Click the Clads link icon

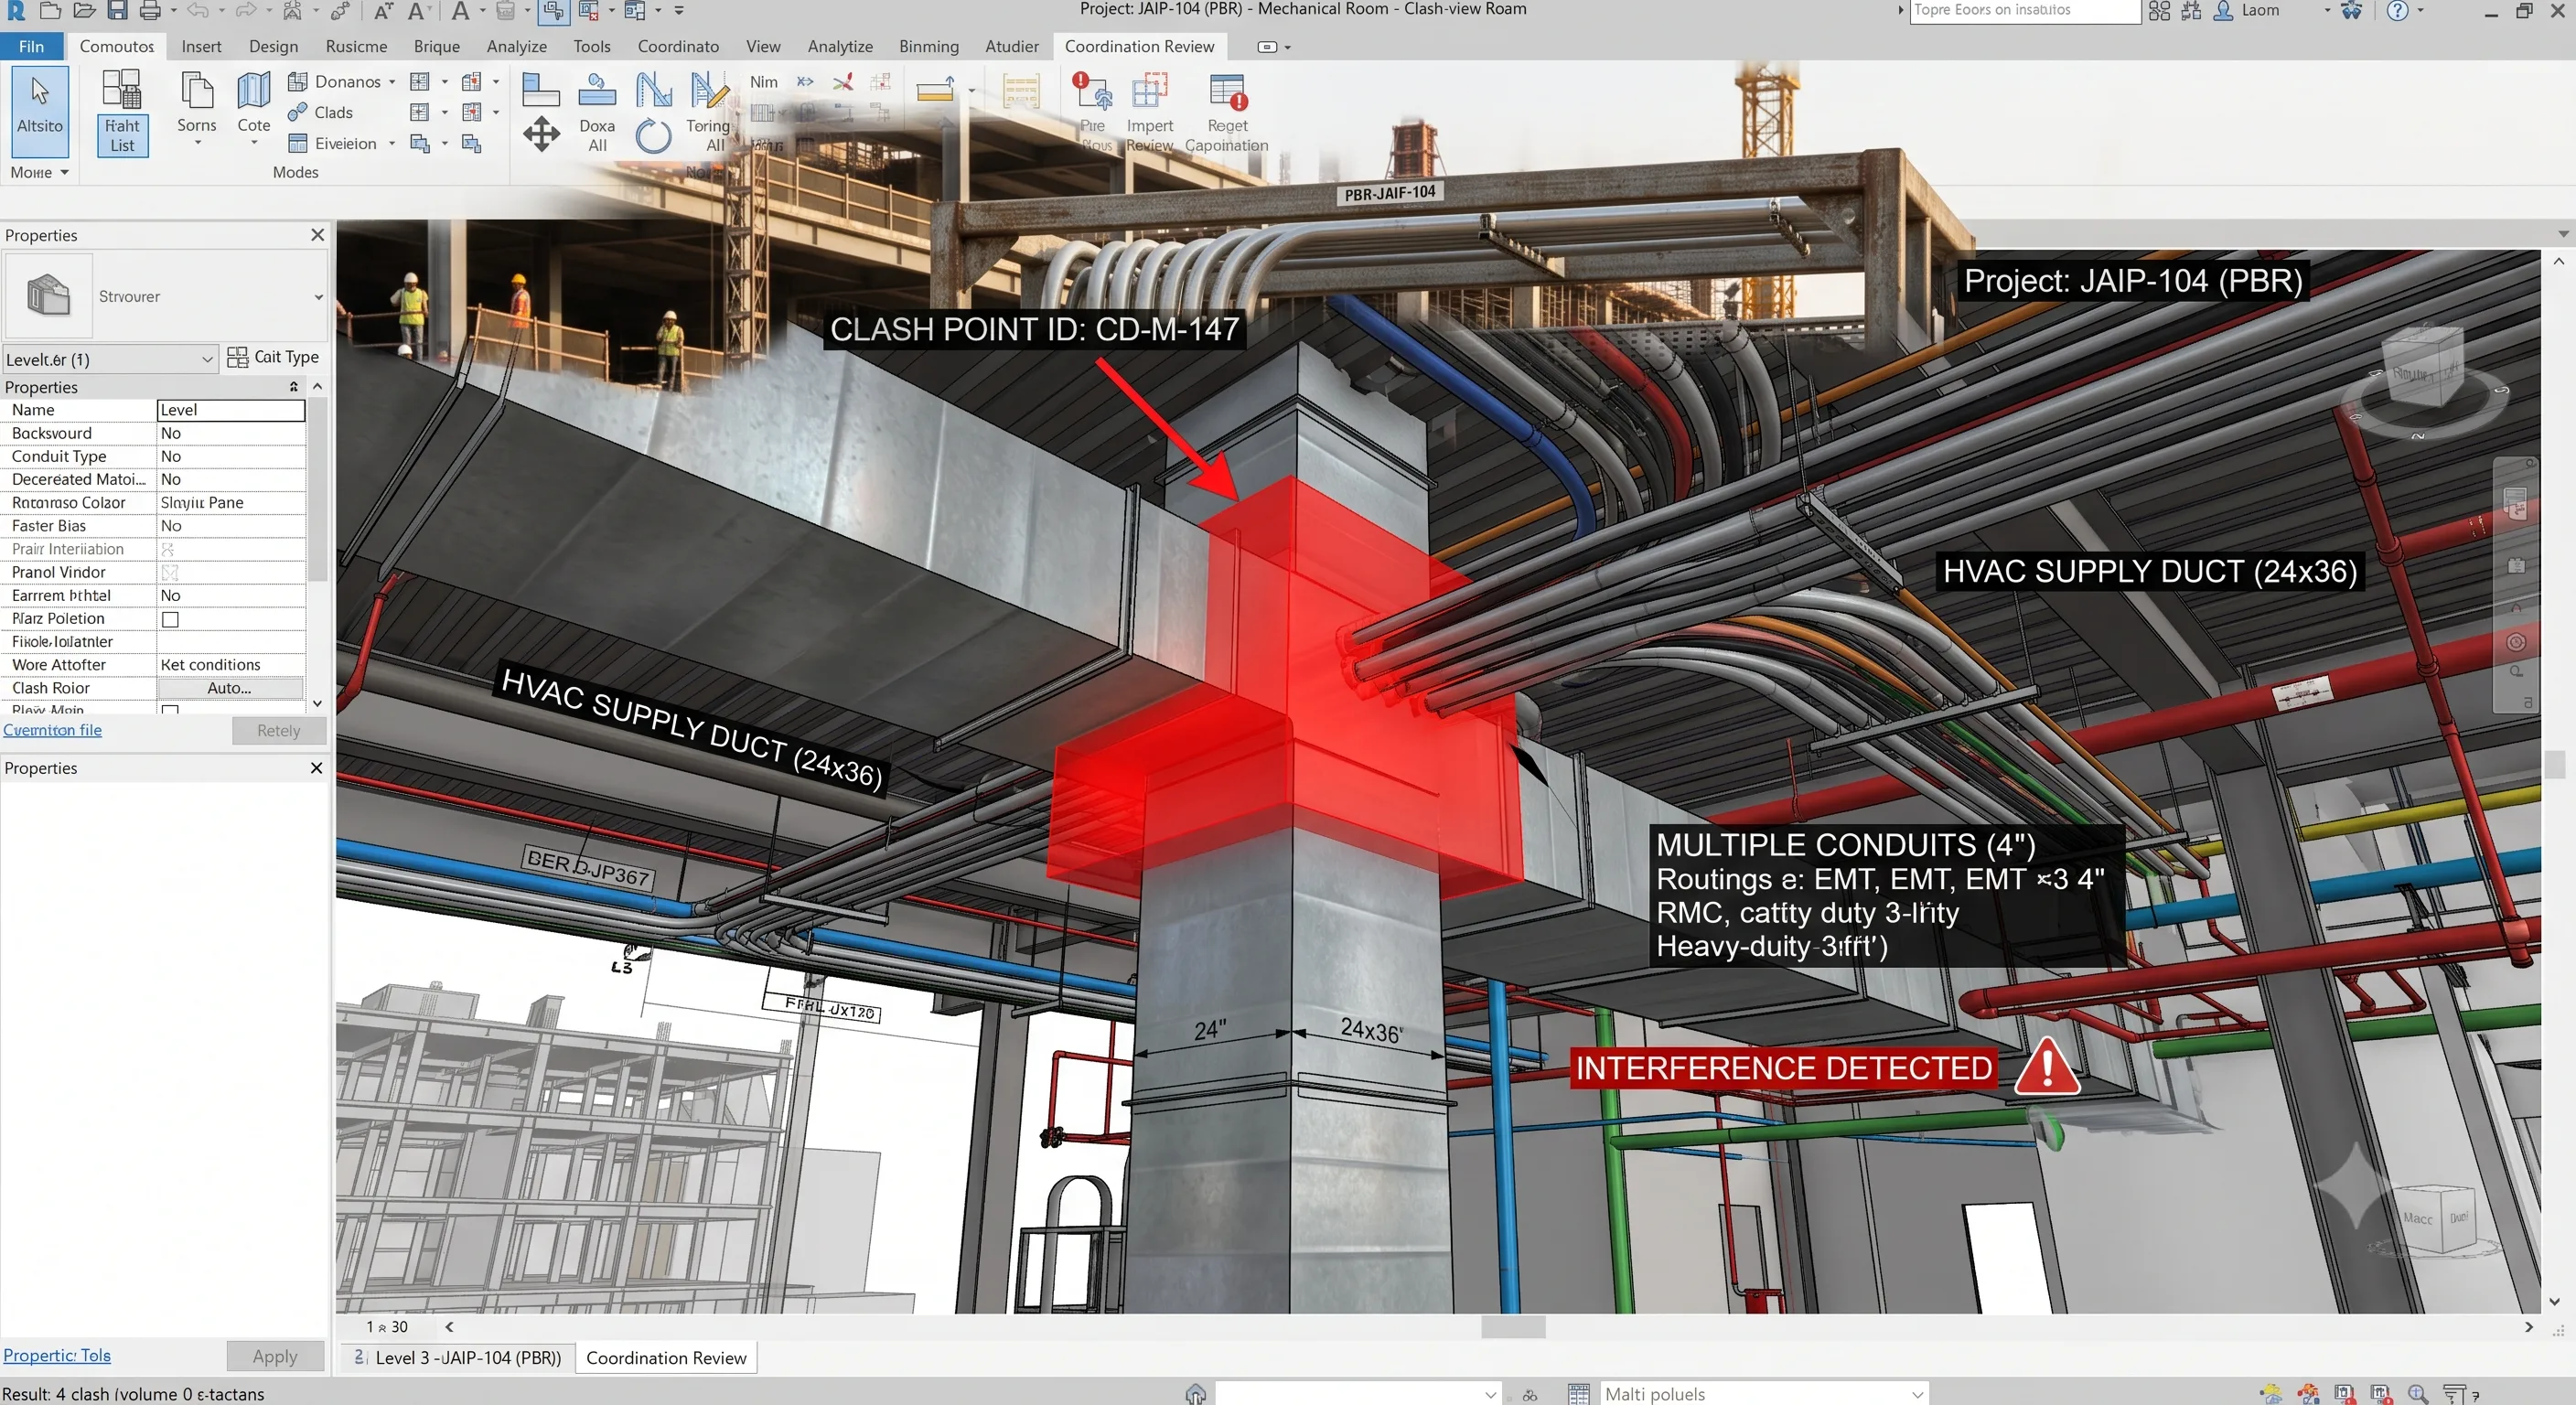(297, 112)
